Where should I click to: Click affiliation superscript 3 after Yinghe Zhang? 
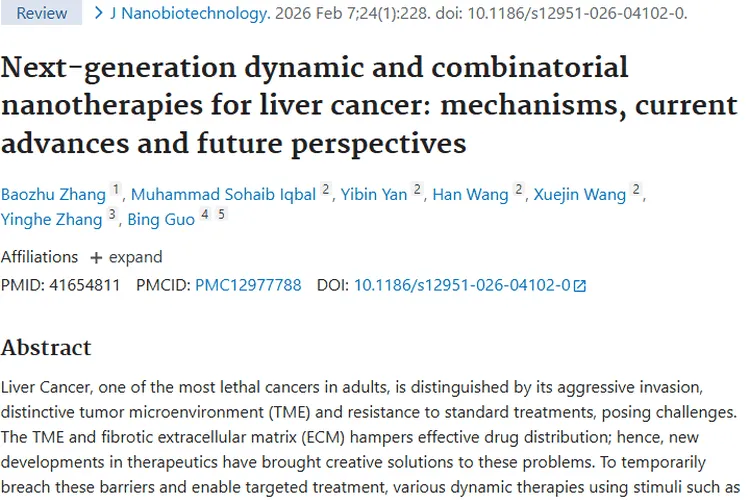click(113, 215)
